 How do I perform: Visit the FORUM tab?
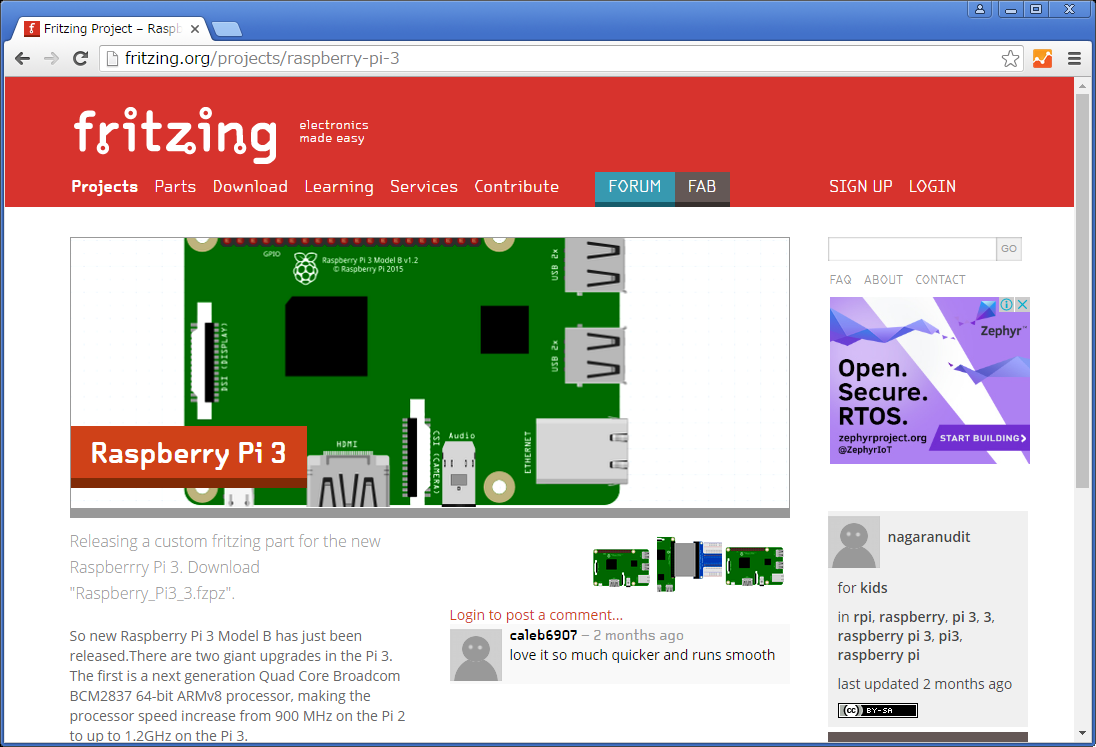tap(635, 188)
